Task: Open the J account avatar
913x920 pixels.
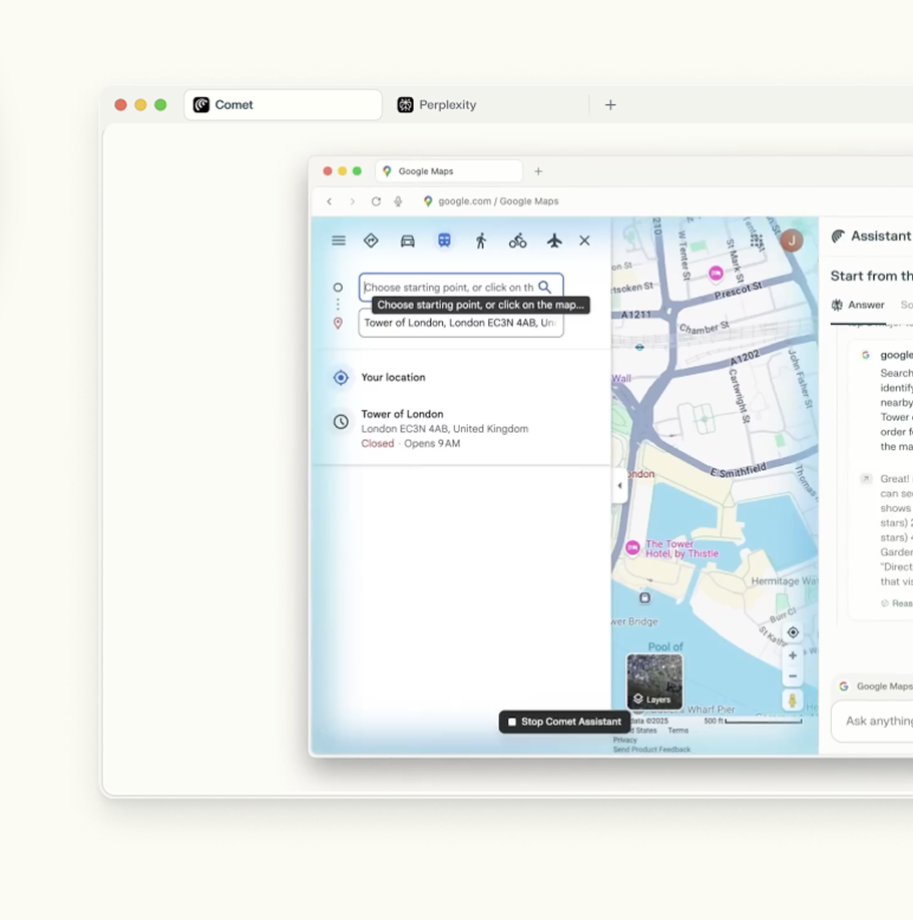Action: pos(792,241)
